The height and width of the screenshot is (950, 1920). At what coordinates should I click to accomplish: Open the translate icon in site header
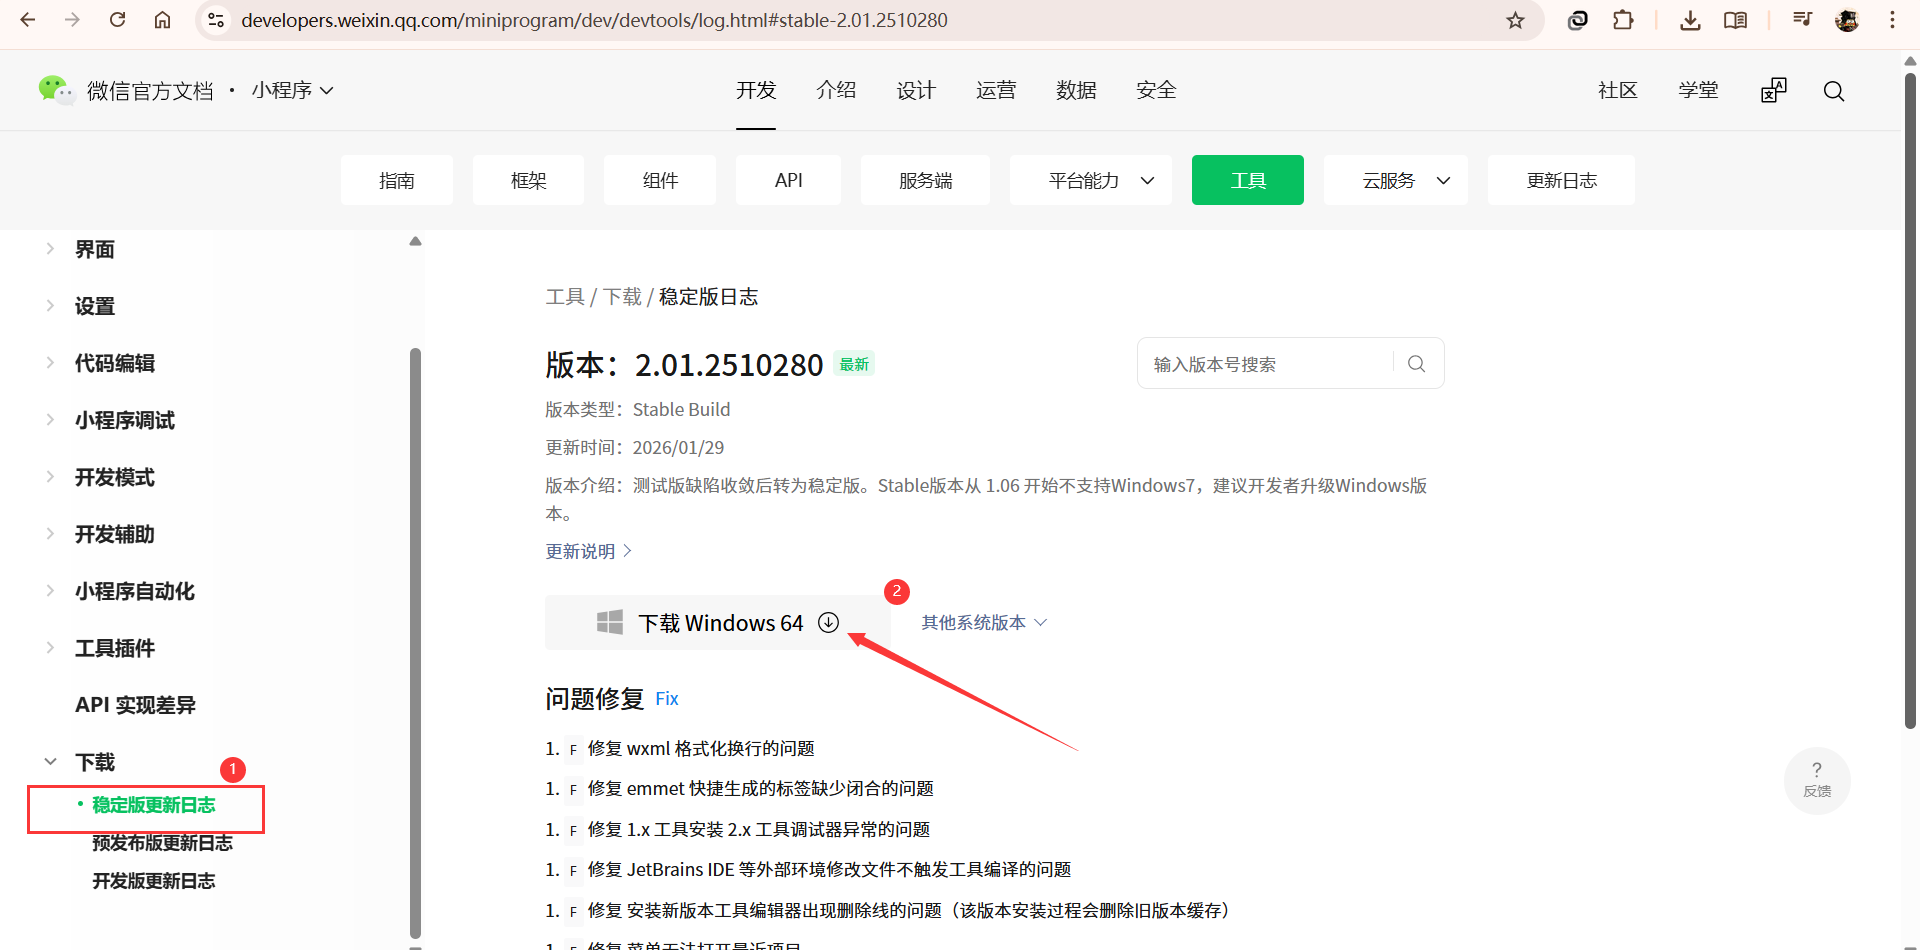tap(1773, 91)
